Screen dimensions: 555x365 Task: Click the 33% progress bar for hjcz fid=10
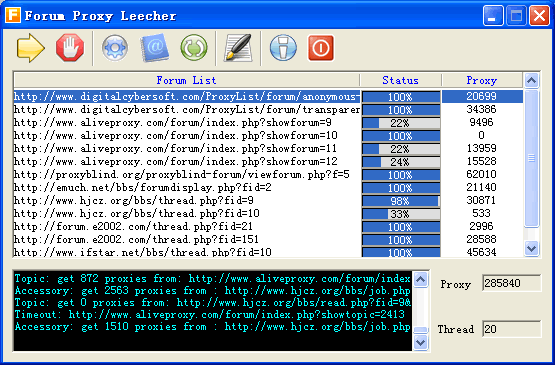[401, 214]
